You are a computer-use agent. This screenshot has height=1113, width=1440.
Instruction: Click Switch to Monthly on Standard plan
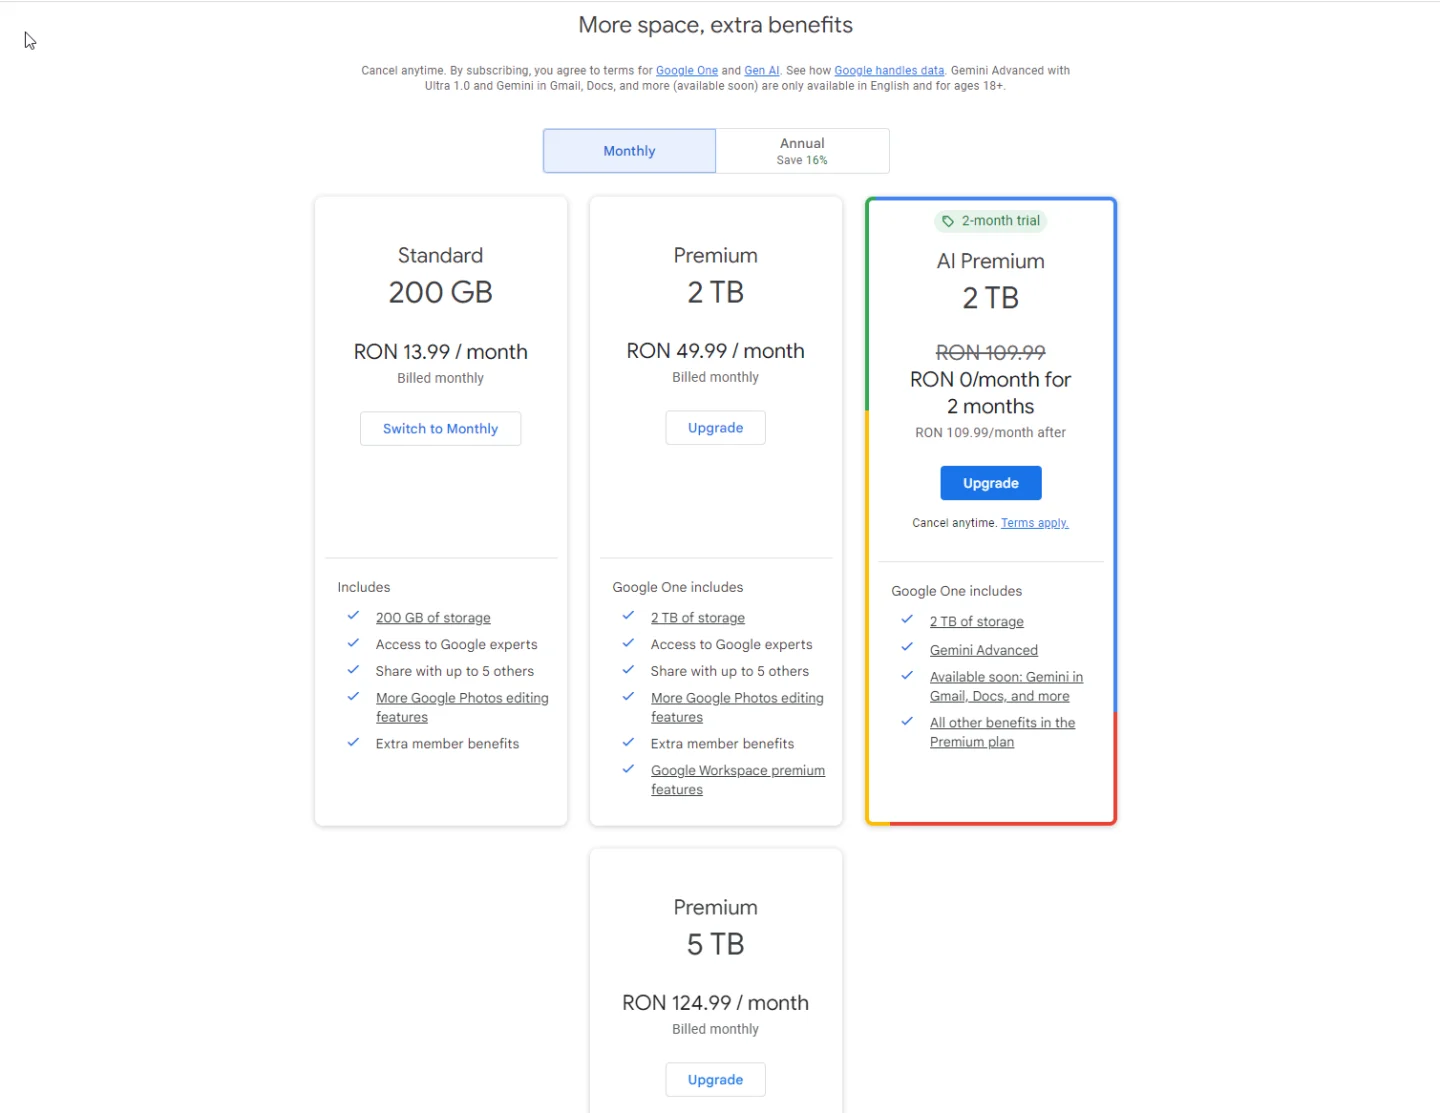pyautogui.click(x=440, y=428)
